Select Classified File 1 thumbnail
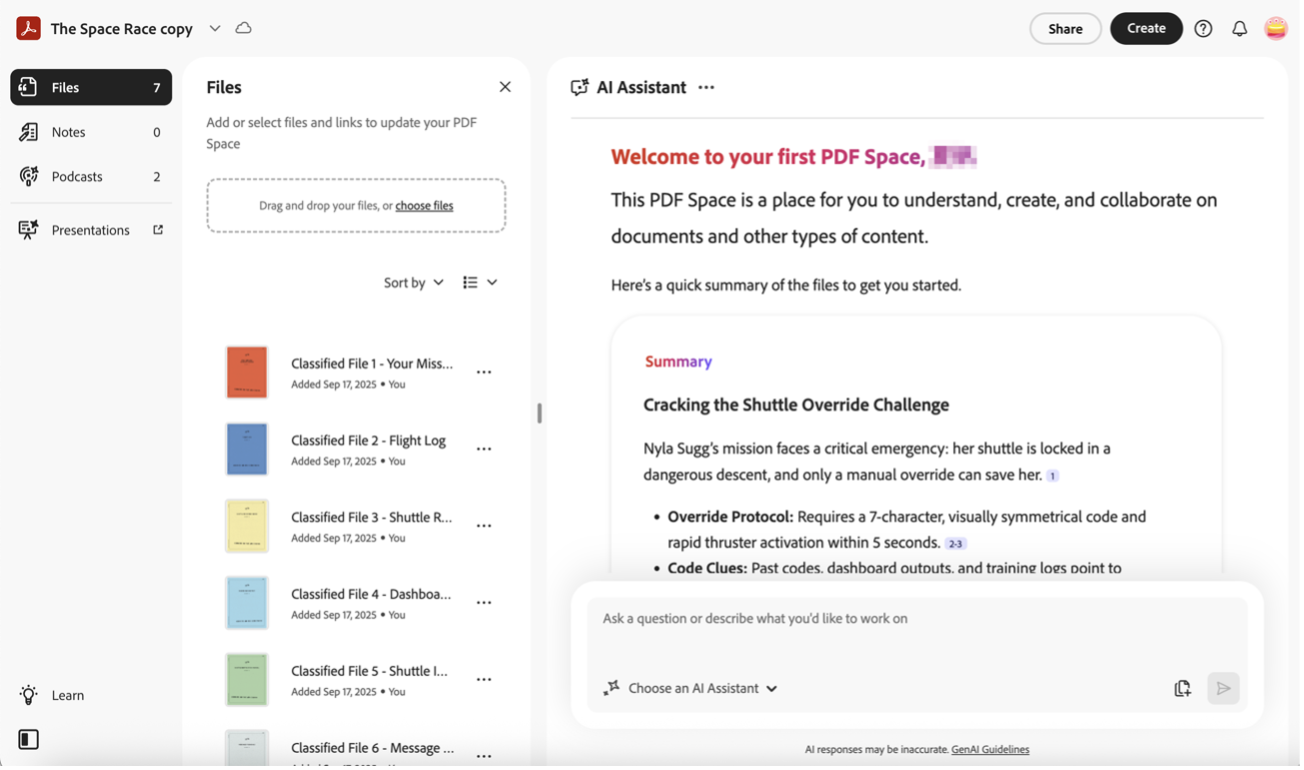The height and width of the screenshot is (770, 1304). coord(247,372)
